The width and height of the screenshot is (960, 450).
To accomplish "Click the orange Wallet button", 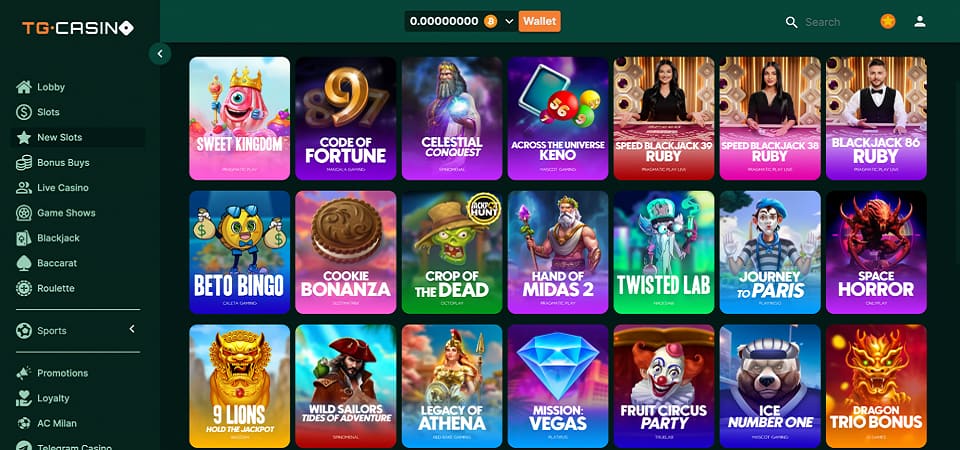I will (539, 21).
